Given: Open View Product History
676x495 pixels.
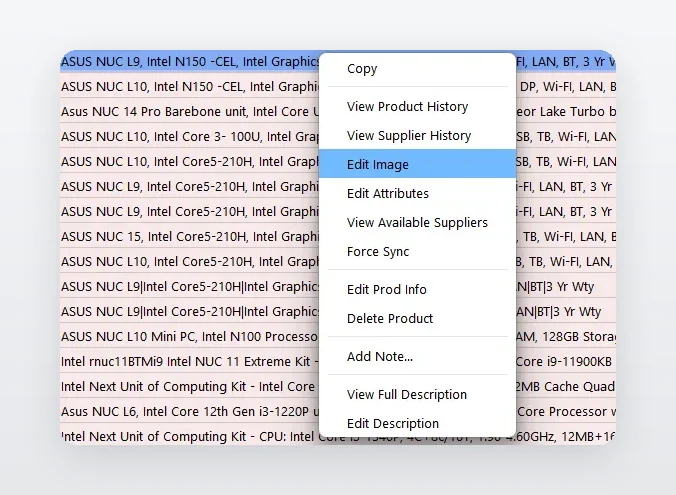Looking at the screenshot, I should coord(417,107).
